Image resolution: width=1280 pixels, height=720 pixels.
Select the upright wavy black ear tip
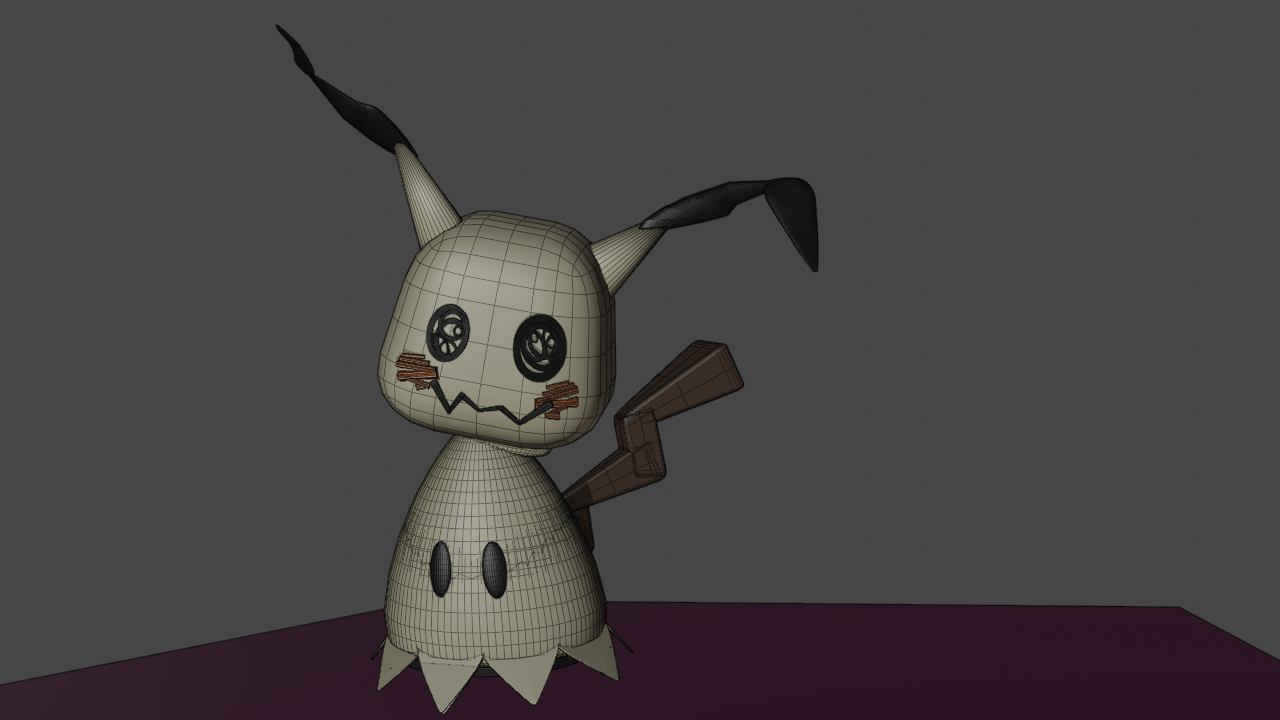pos(345,92)
